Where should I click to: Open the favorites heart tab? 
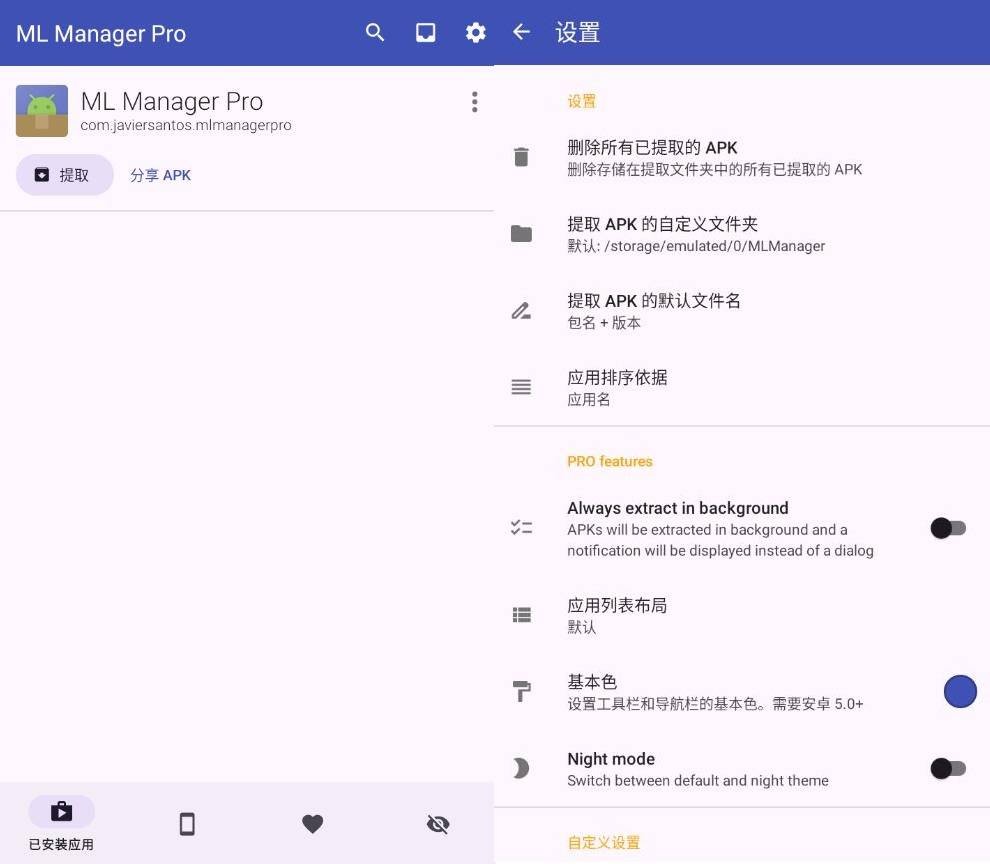[313, 823]
